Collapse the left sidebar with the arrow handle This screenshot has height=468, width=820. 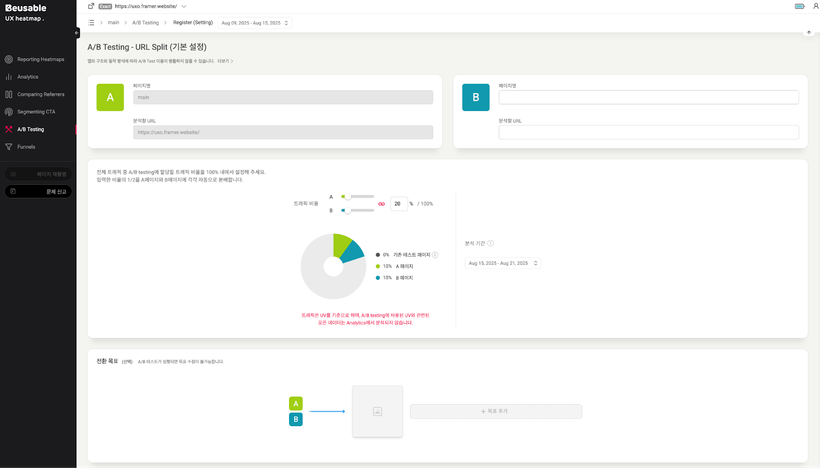click(x=76, y=32)
